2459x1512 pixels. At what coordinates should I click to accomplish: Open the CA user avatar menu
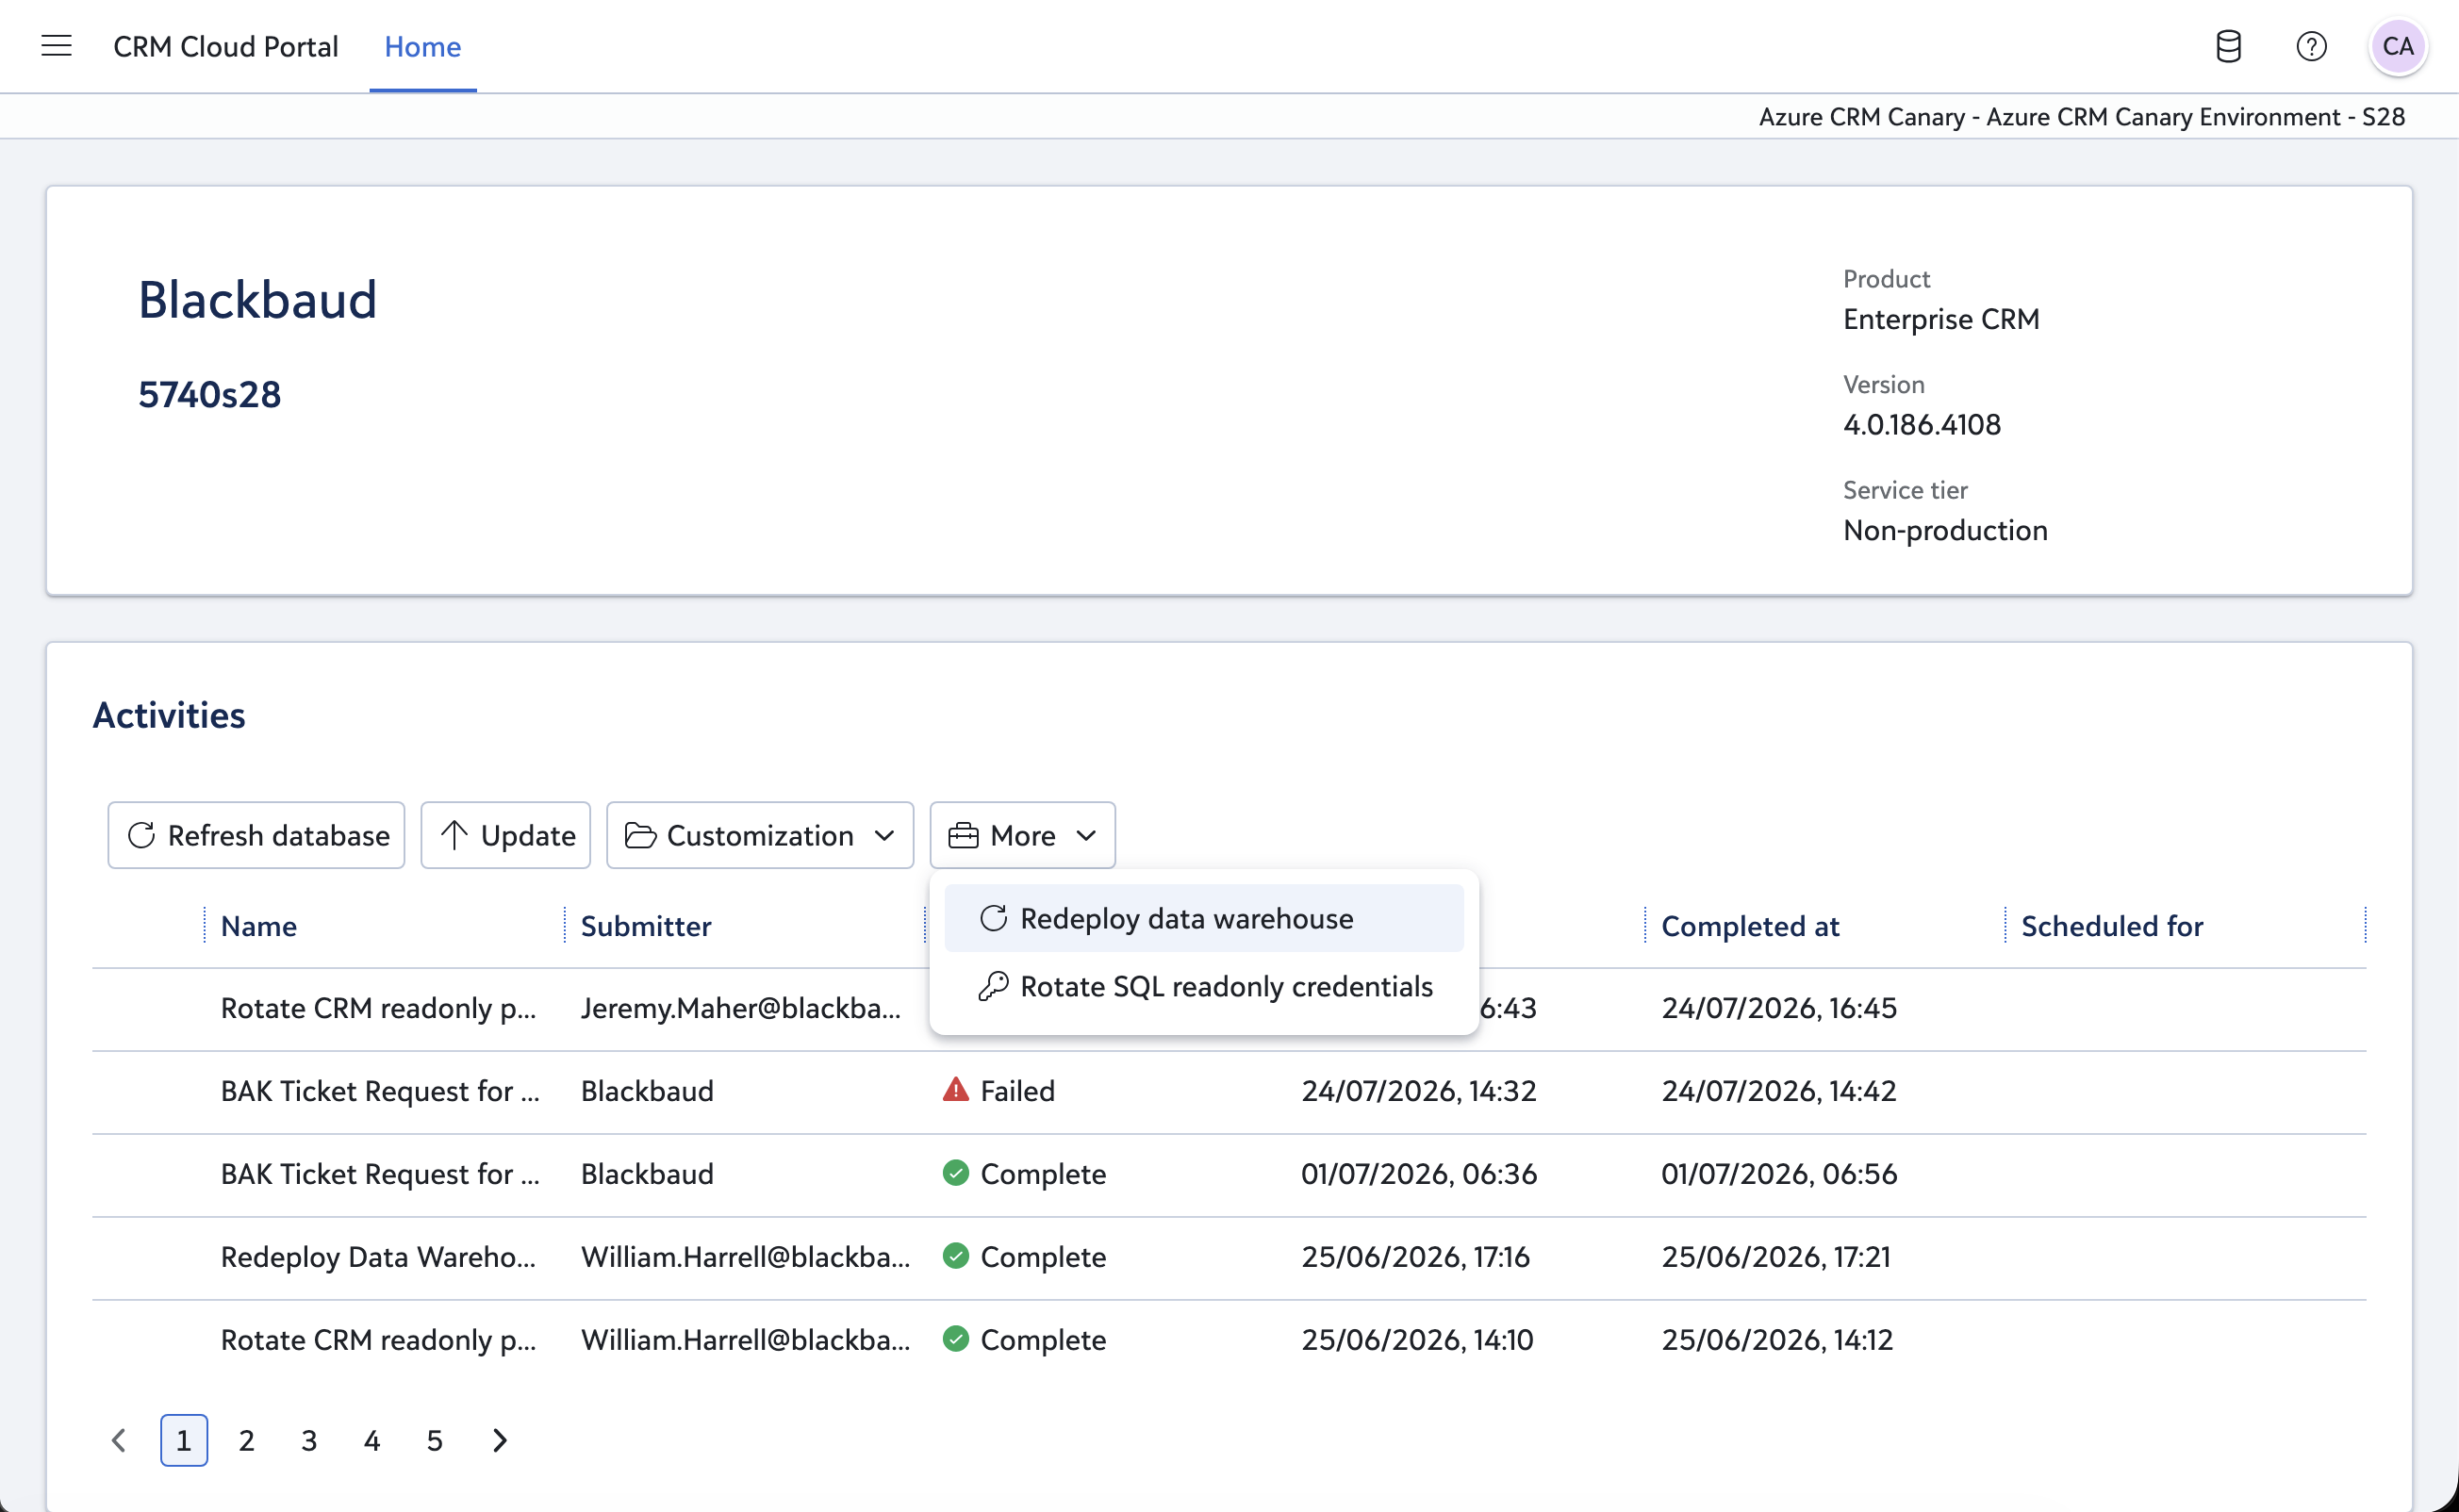tap(2397, 46)
